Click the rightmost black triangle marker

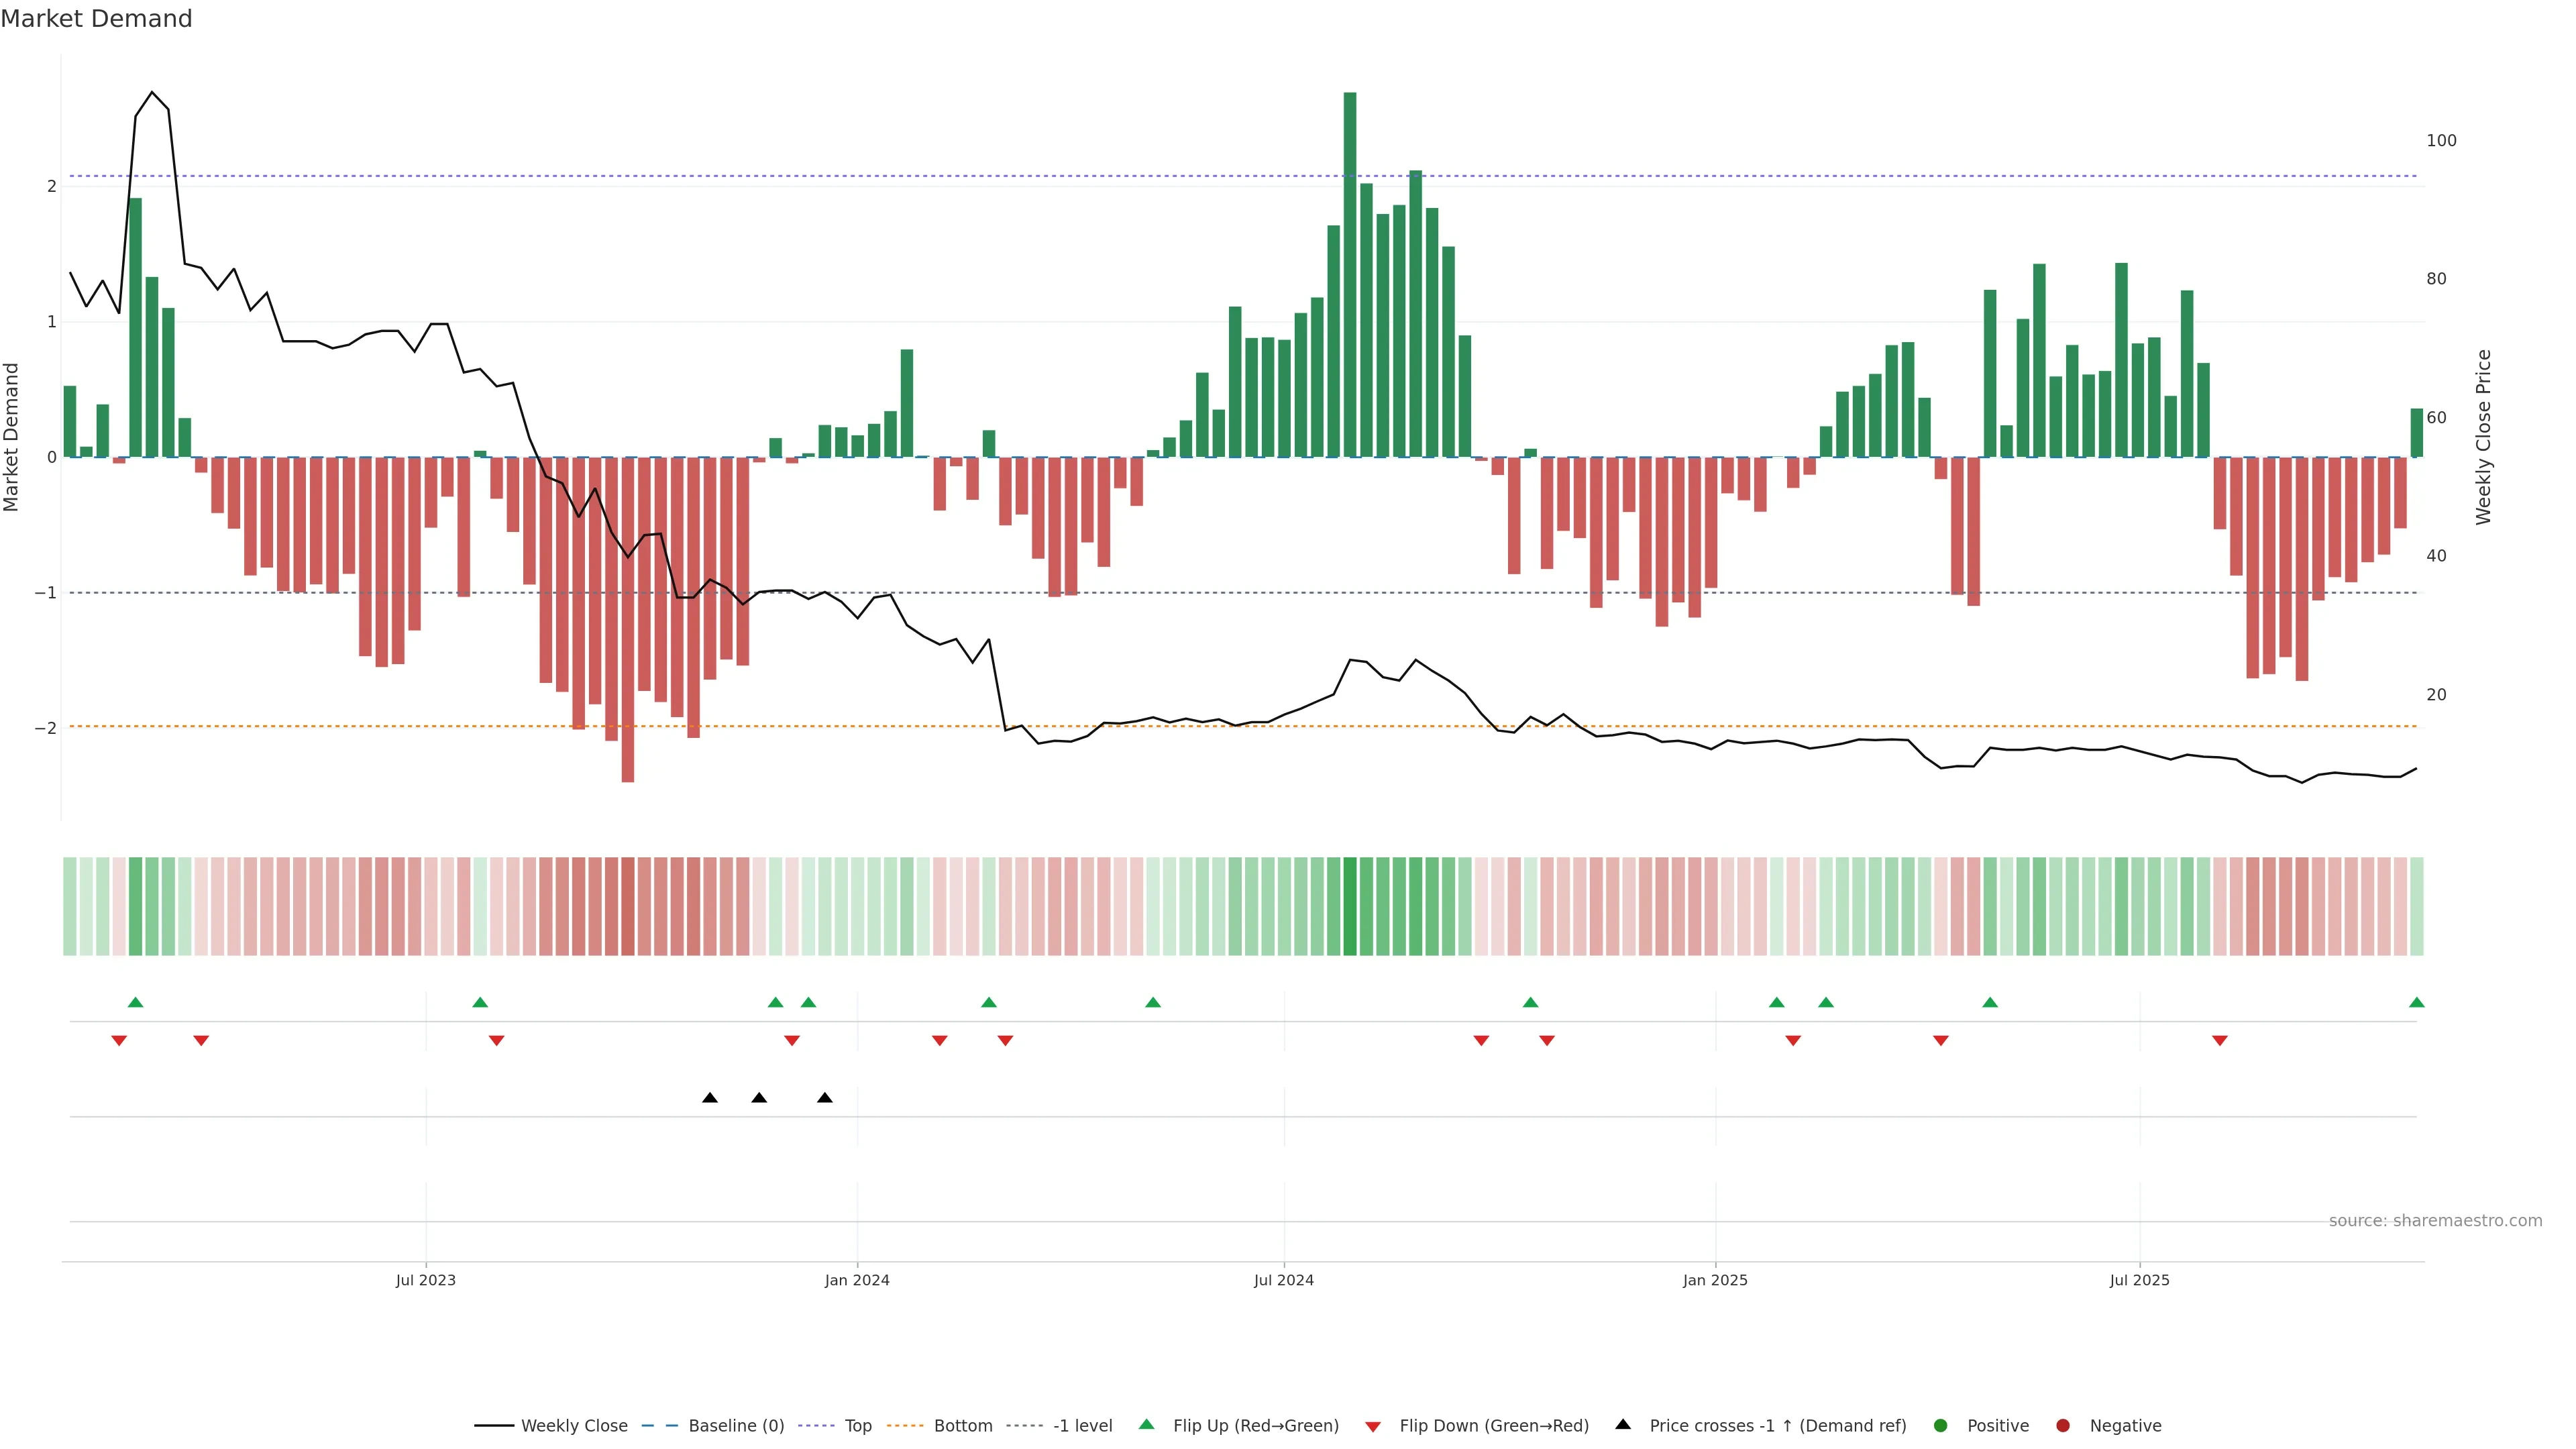click(x=824, y=1098)
